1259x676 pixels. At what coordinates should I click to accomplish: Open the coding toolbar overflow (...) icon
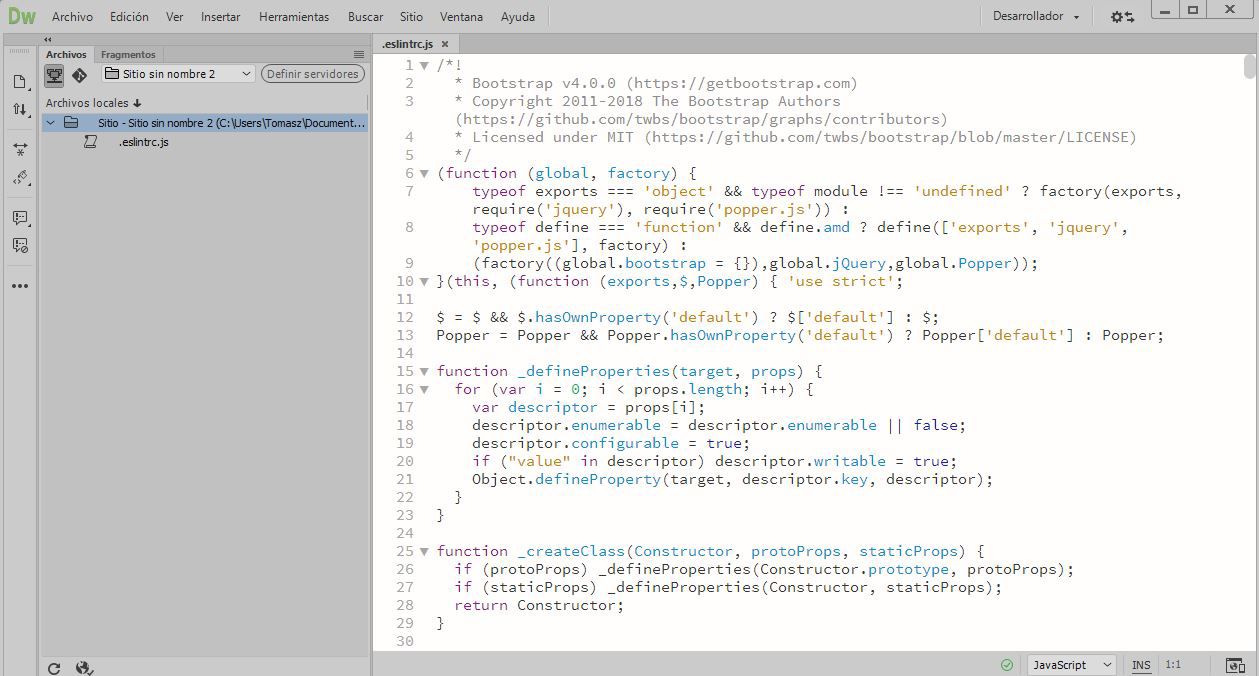(x=20, y=285)
